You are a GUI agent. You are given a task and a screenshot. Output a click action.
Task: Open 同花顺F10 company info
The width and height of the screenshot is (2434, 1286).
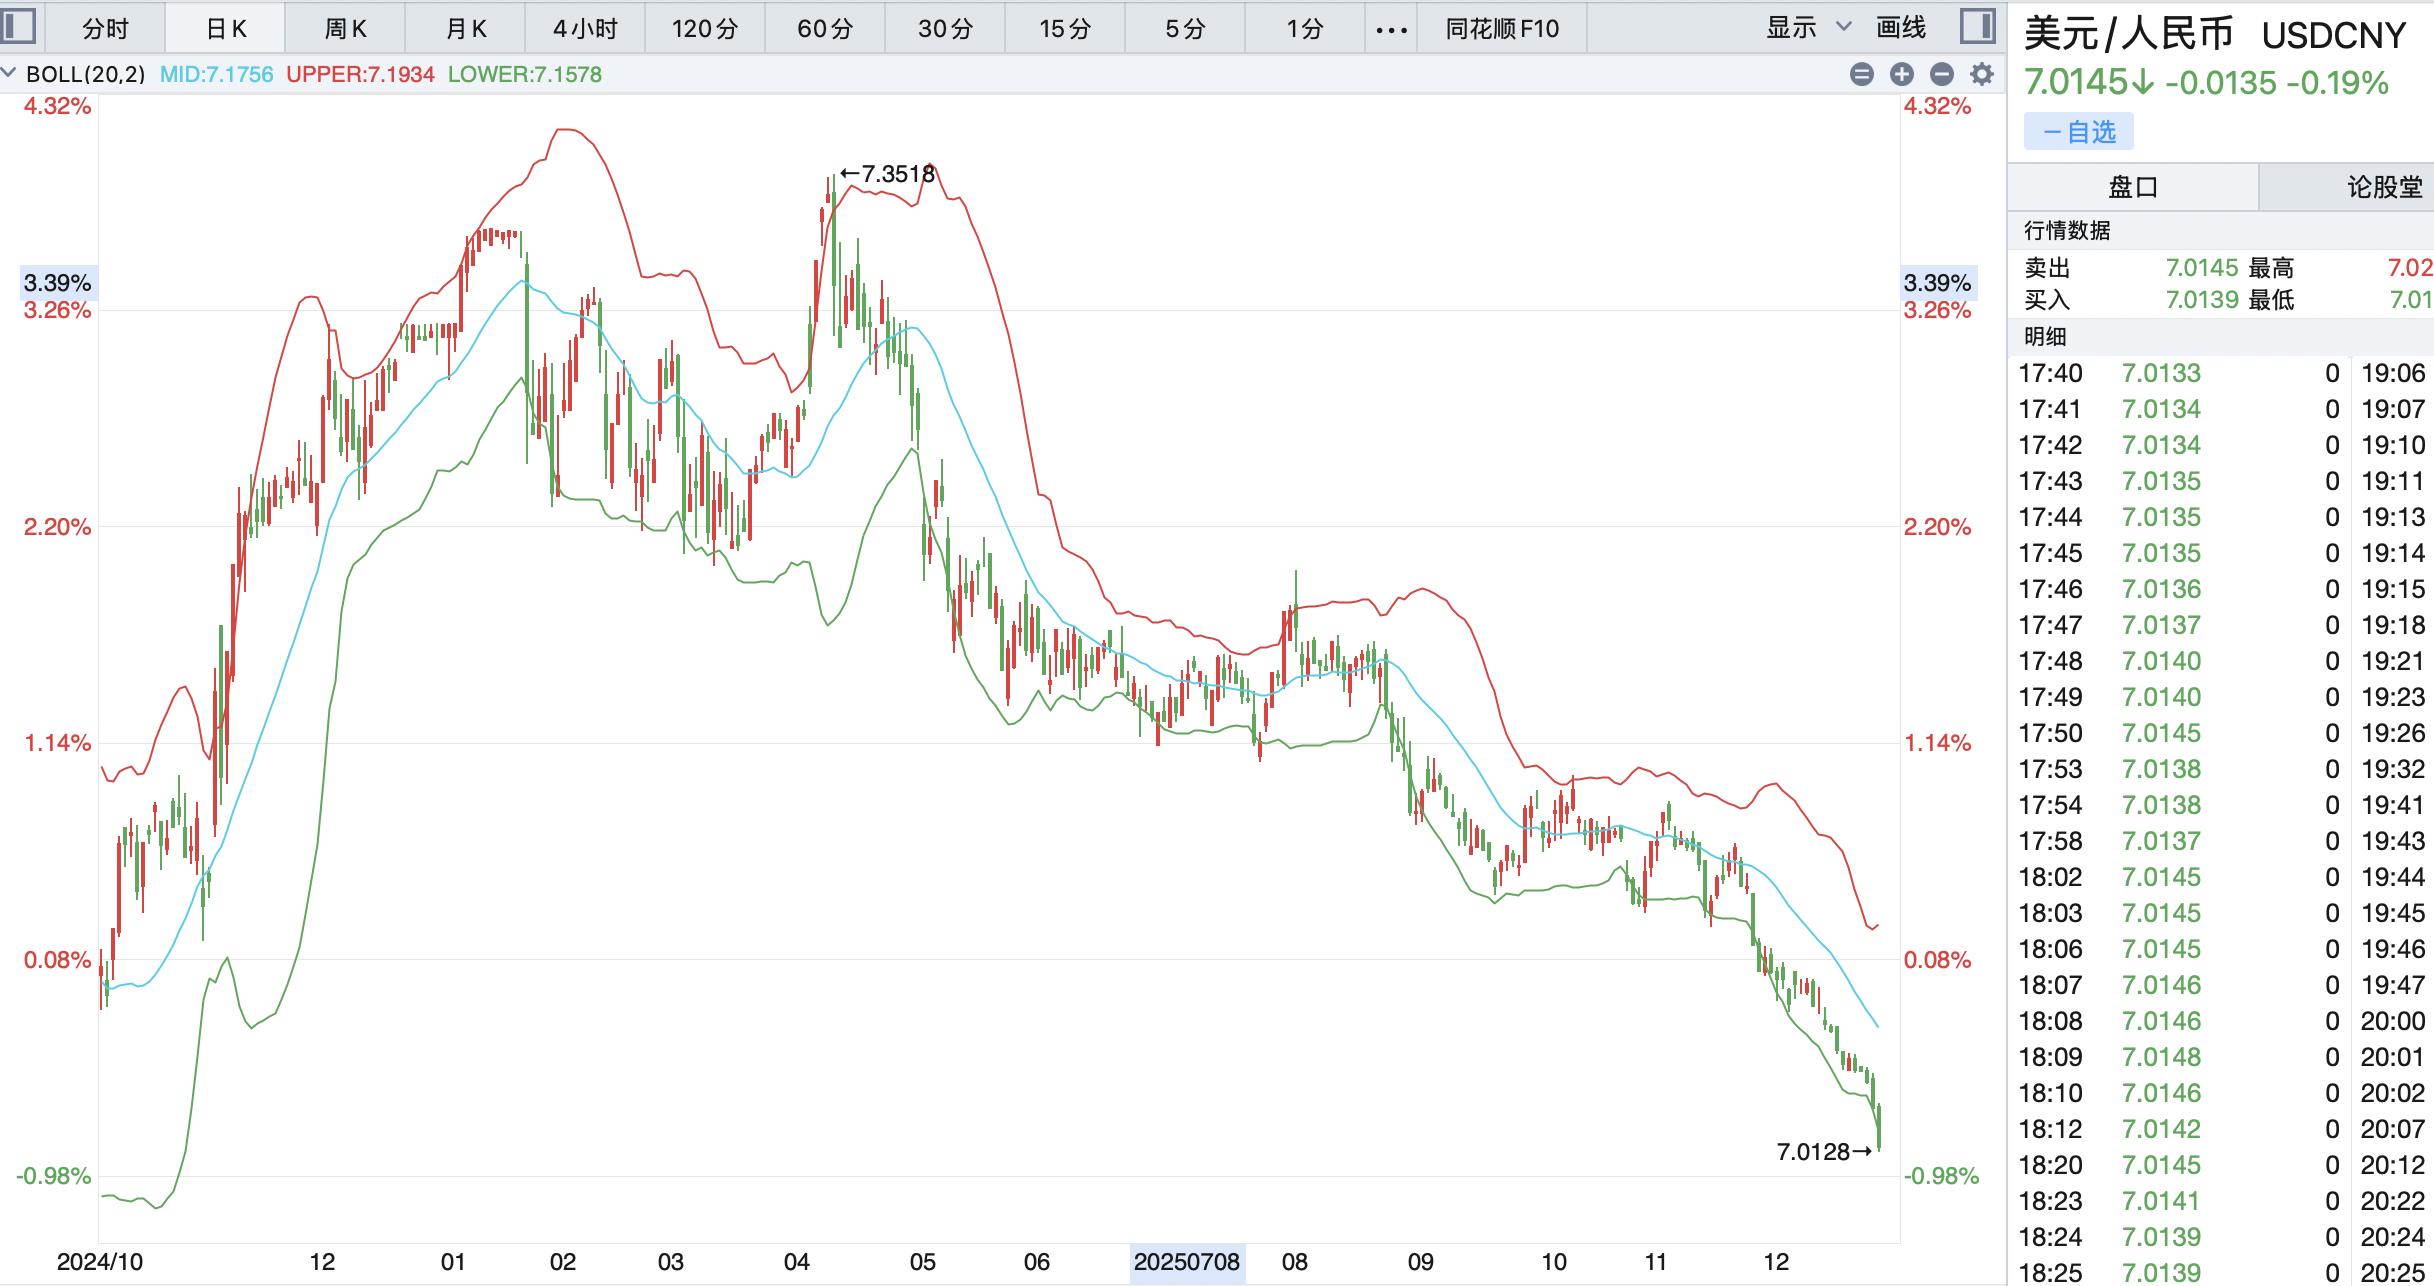[1502, 29]
